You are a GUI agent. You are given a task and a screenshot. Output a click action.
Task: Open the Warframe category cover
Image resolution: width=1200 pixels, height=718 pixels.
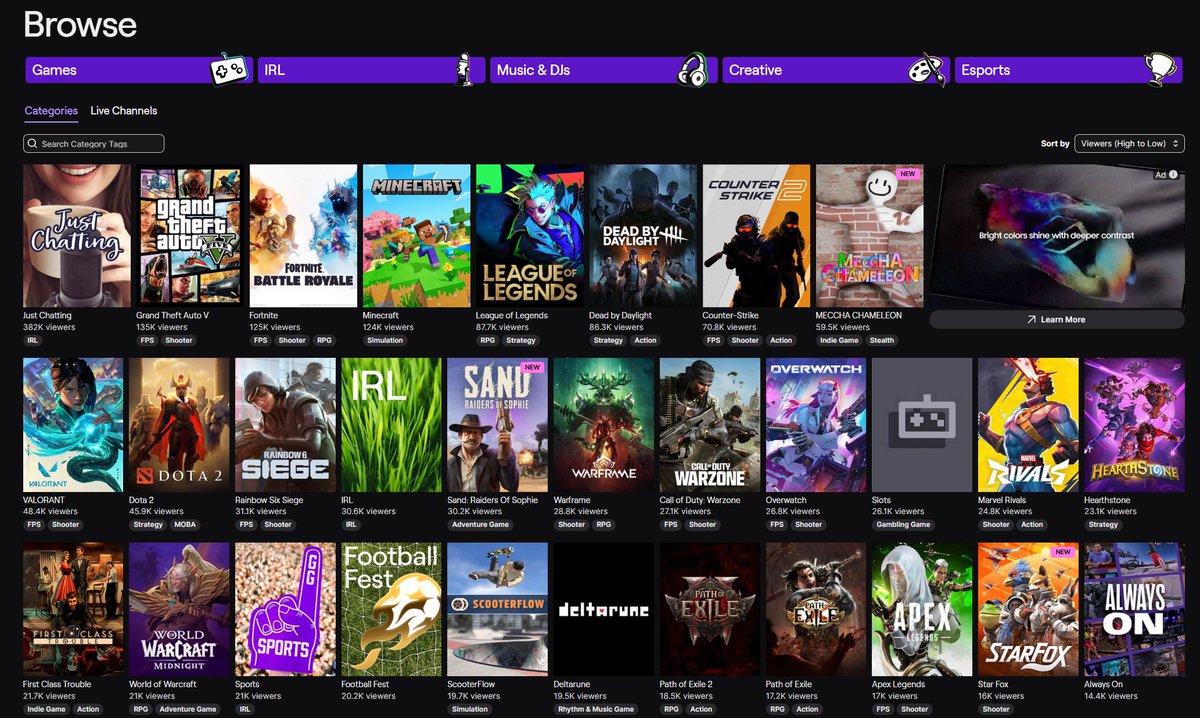603,425
